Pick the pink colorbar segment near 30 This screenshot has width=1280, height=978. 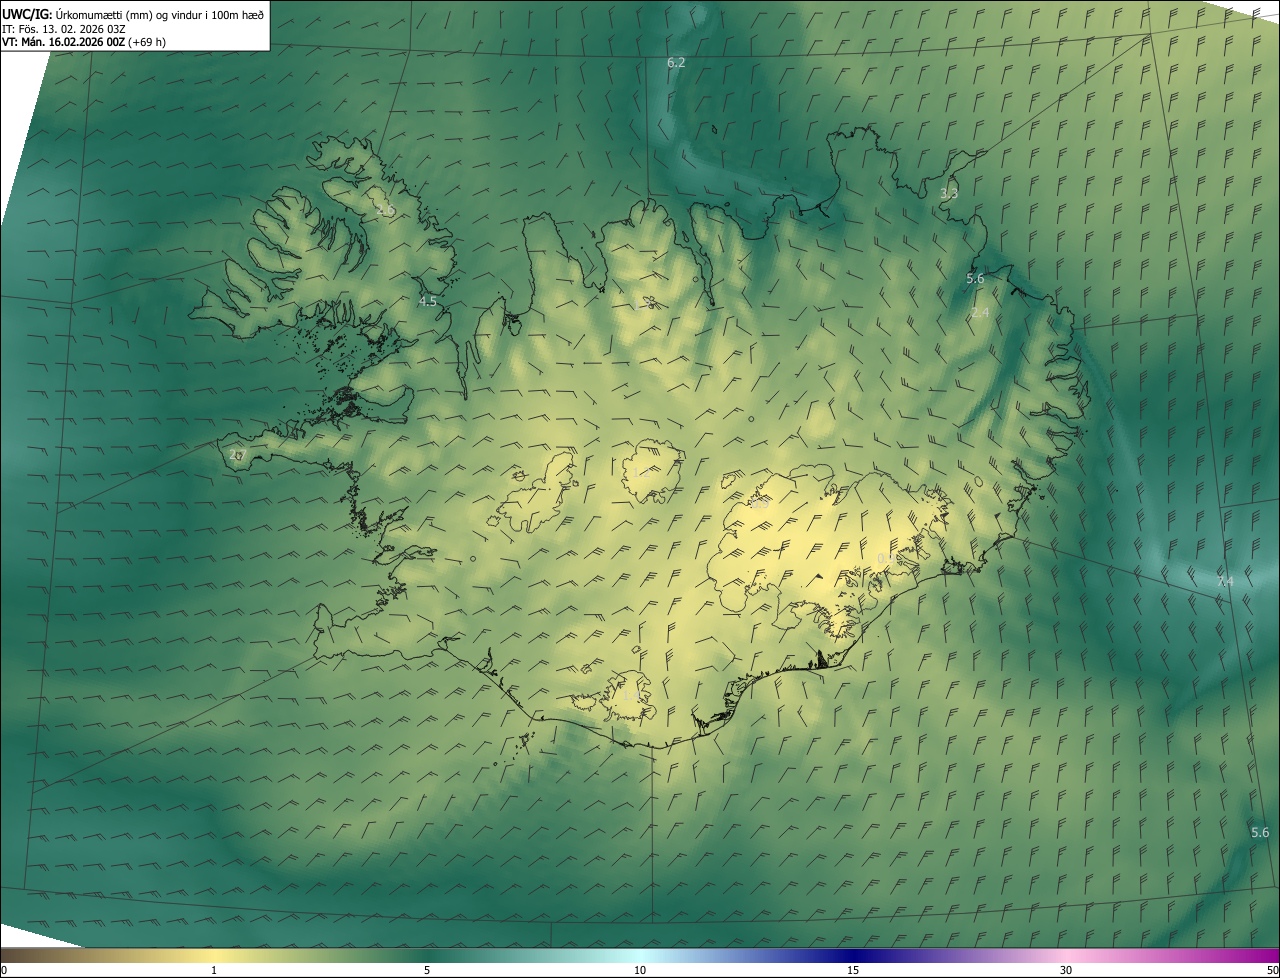1066,955
